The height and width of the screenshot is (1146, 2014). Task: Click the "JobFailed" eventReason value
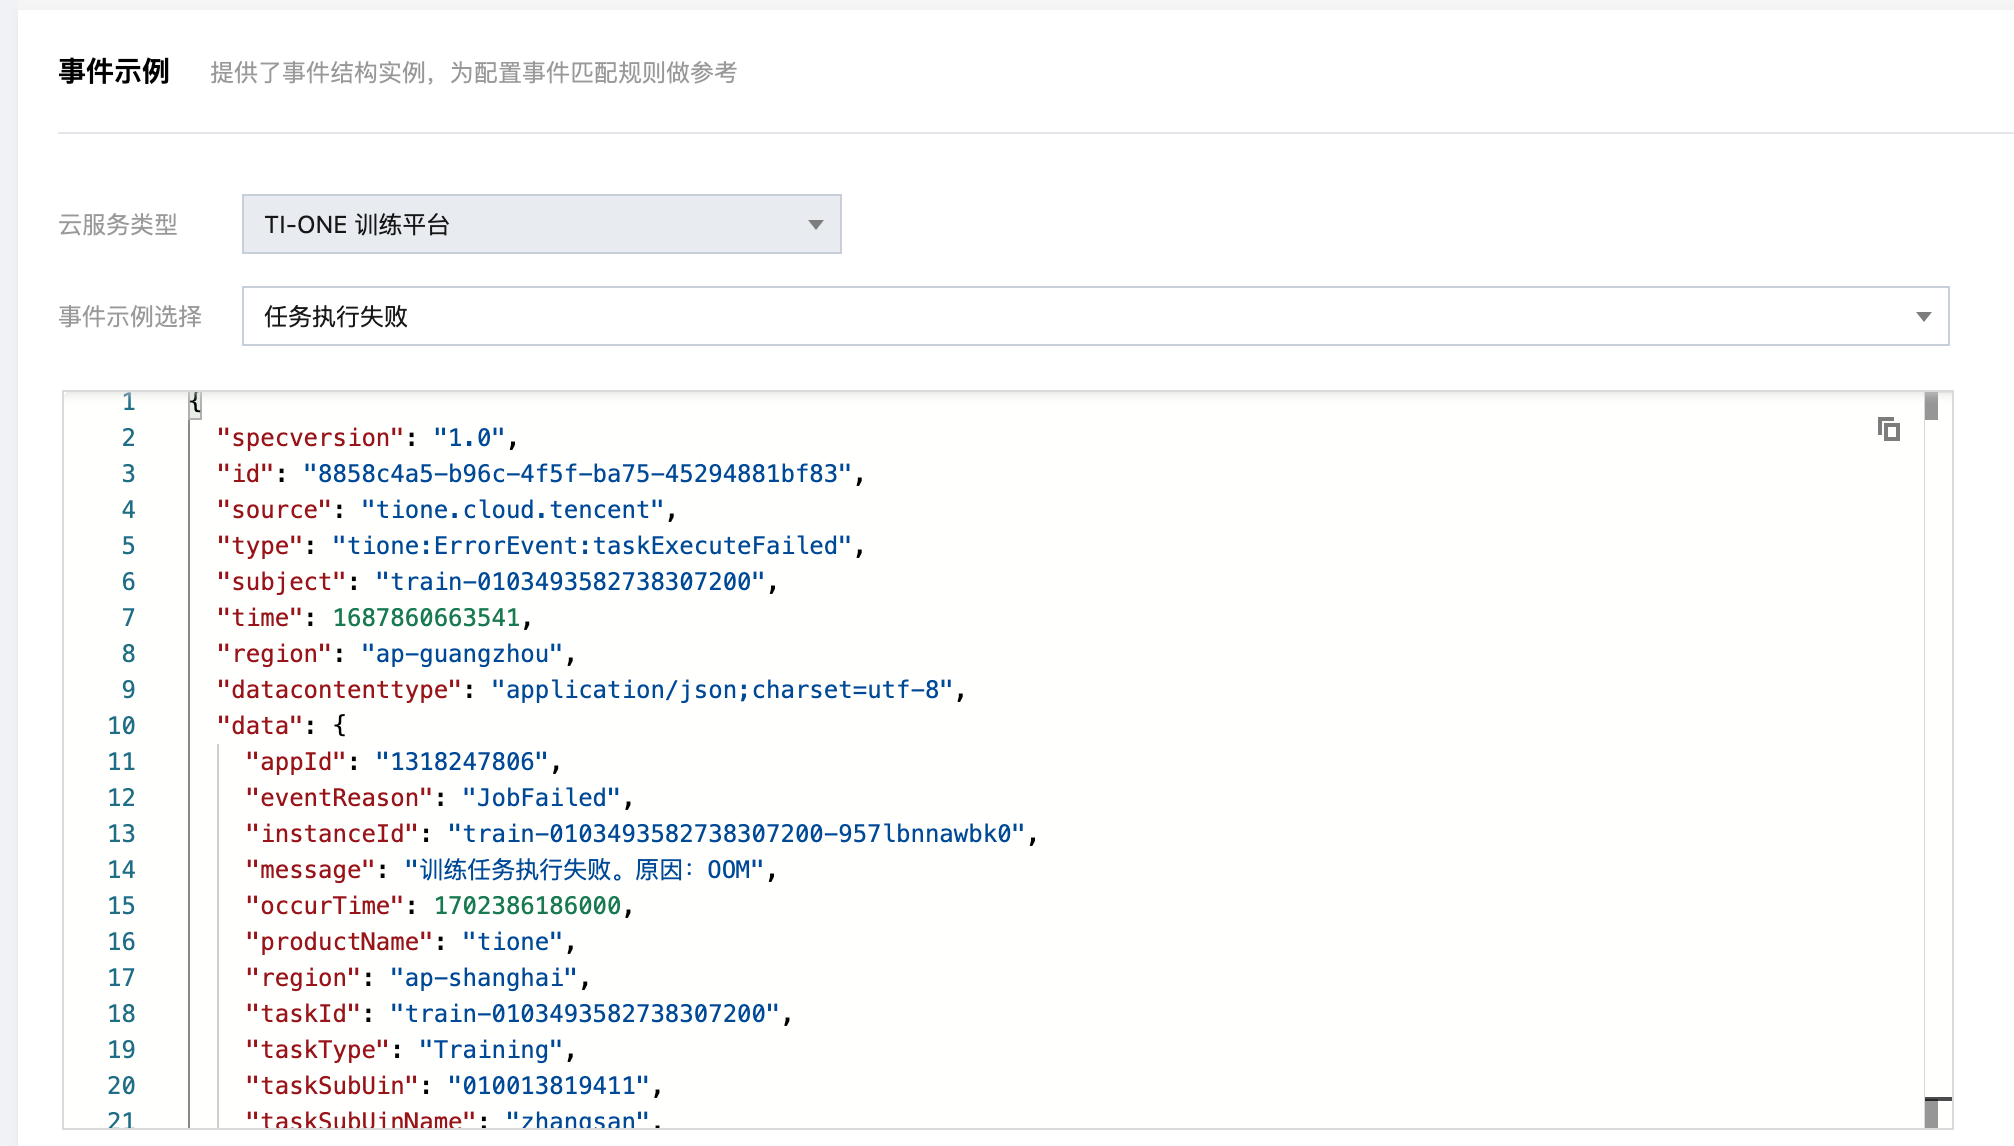(541, 798)
